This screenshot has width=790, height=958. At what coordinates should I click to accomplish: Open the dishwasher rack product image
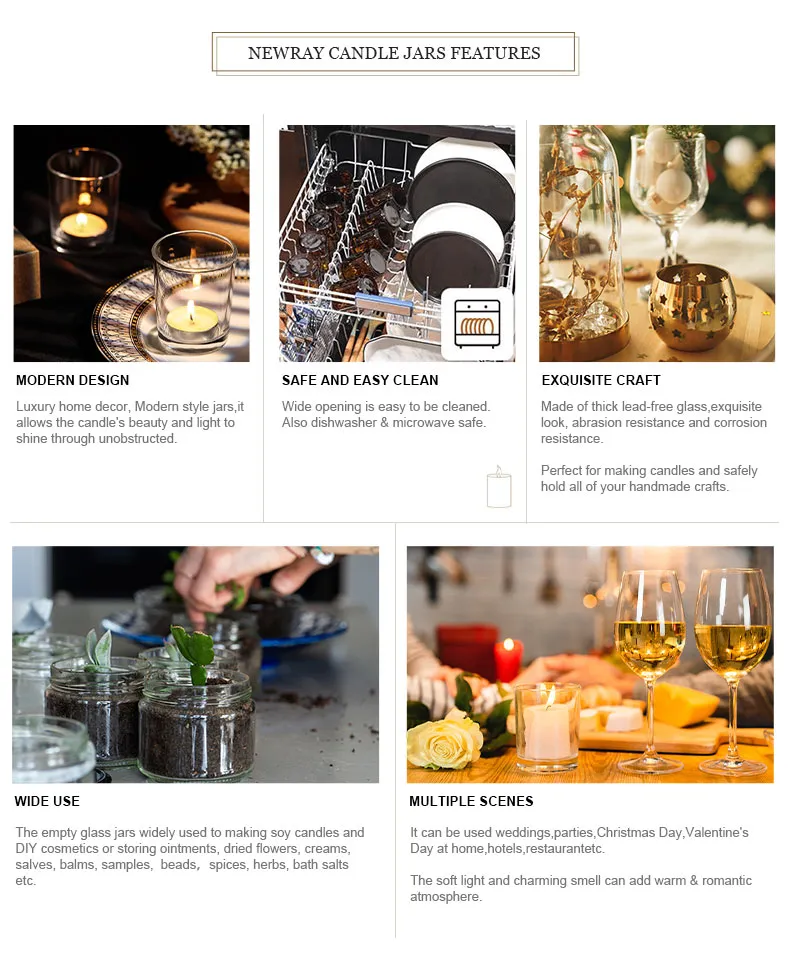click(397, 243)
